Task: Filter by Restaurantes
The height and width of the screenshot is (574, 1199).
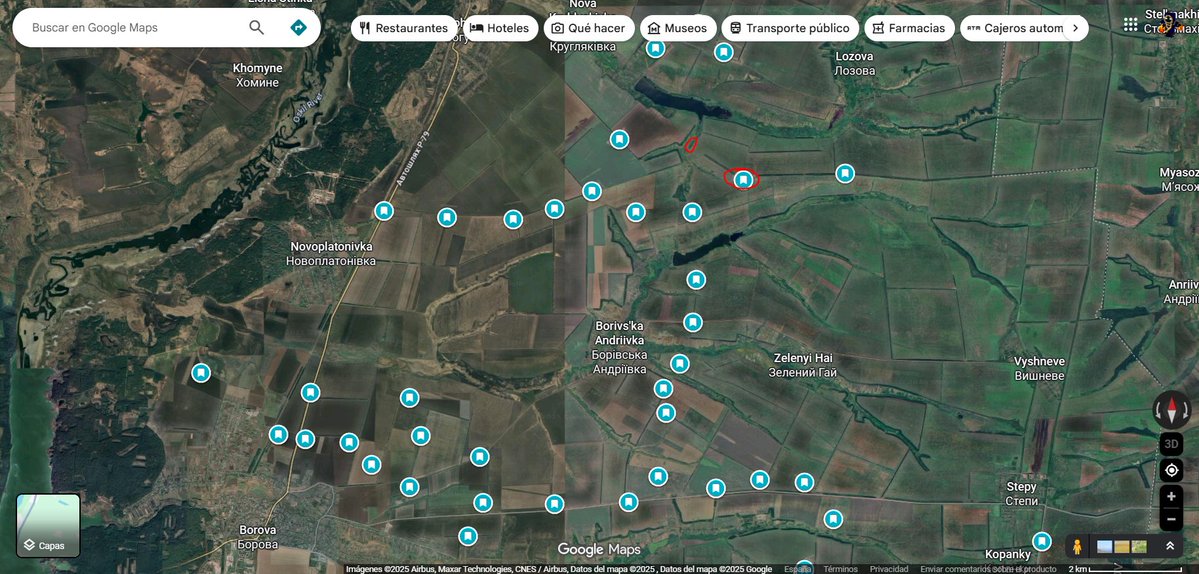Action: pyautogui.click(x=404, y=28)
